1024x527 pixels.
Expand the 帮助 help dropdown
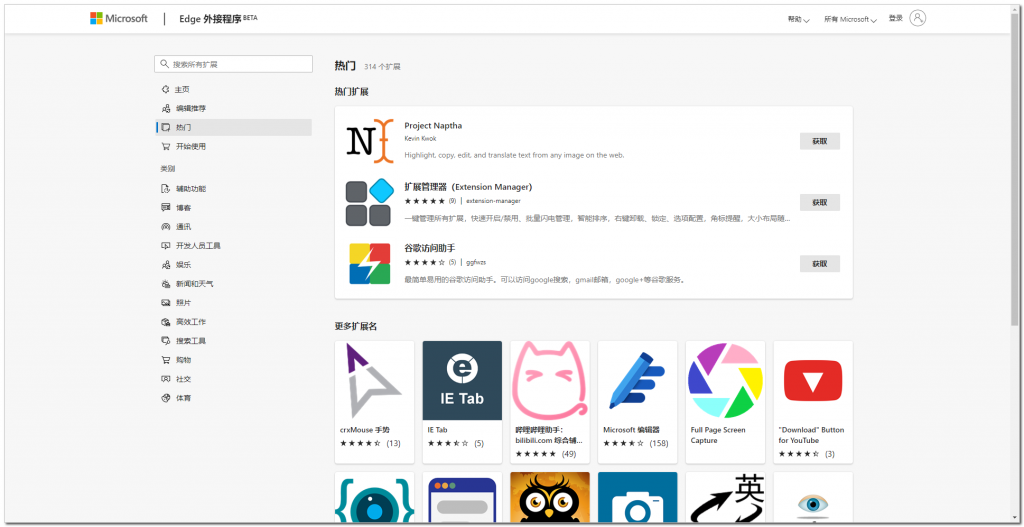tap(798, 19)
